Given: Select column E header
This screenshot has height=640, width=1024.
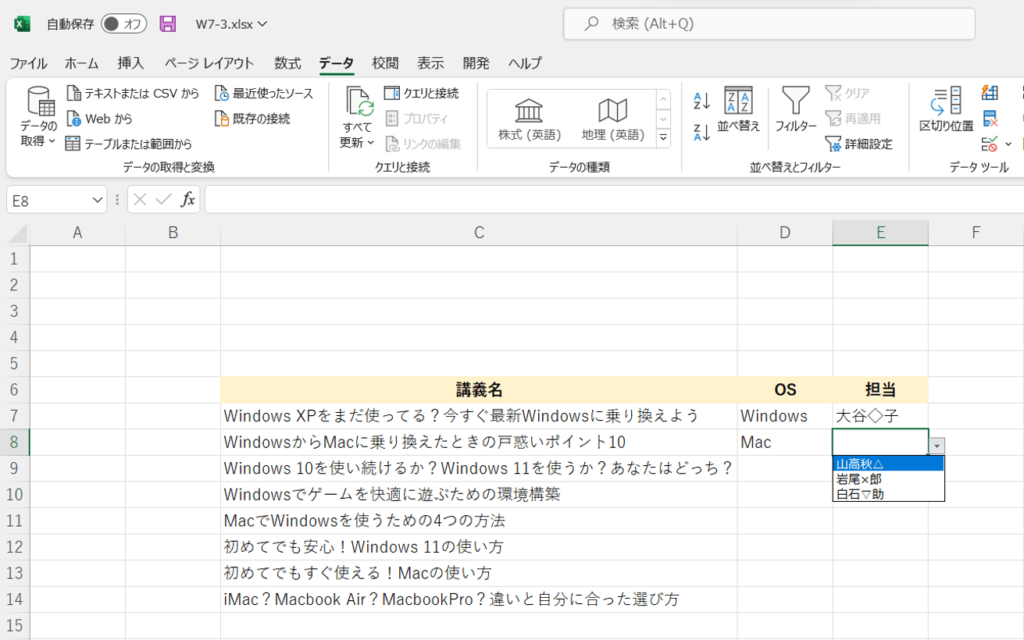Looking at the screenshot, I should point(880,232).
